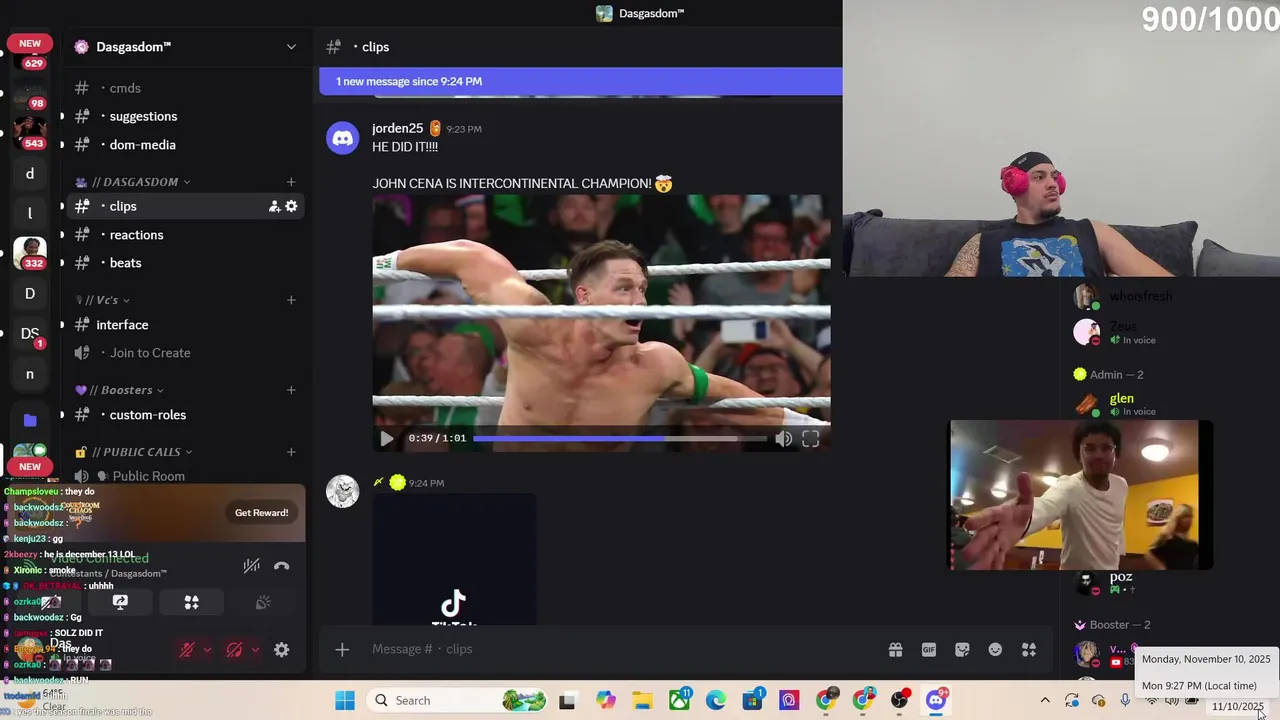Screen dimensions: 1280x720
Task: Open the GIF picker
Action: click(x=929, y=649)
